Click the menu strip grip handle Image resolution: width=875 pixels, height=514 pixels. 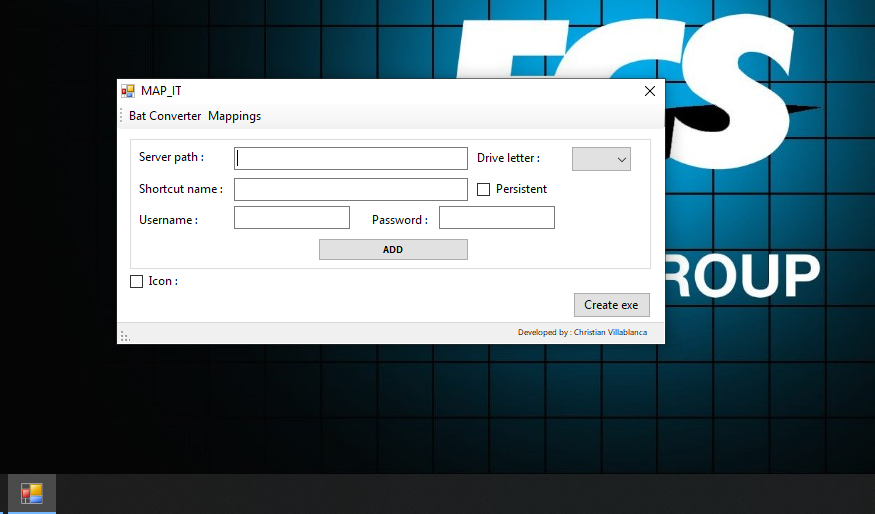[121, 116]
